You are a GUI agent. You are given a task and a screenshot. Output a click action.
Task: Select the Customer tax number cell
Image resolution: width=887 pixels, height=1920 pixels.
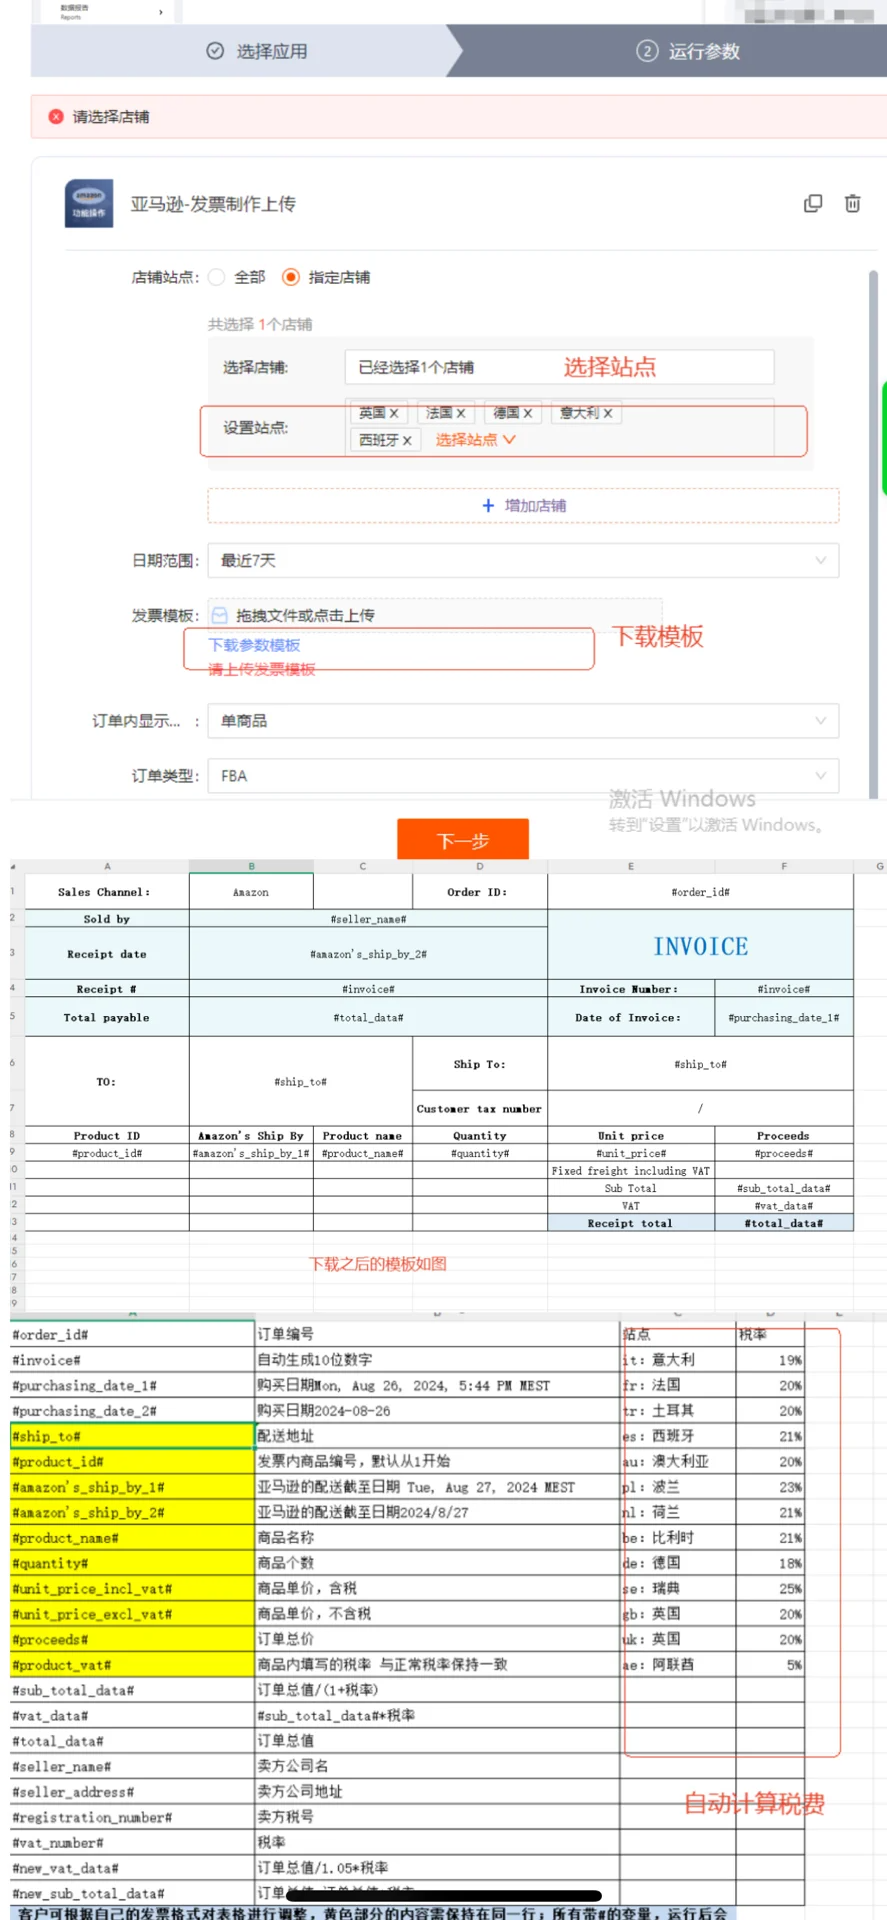pyautogui.click(x=480, y=1109)
